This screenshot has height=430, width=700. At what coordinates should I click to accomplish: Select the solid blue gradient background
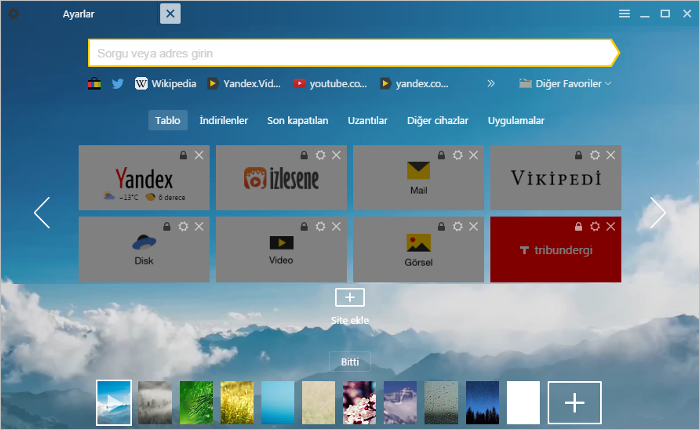278,402
